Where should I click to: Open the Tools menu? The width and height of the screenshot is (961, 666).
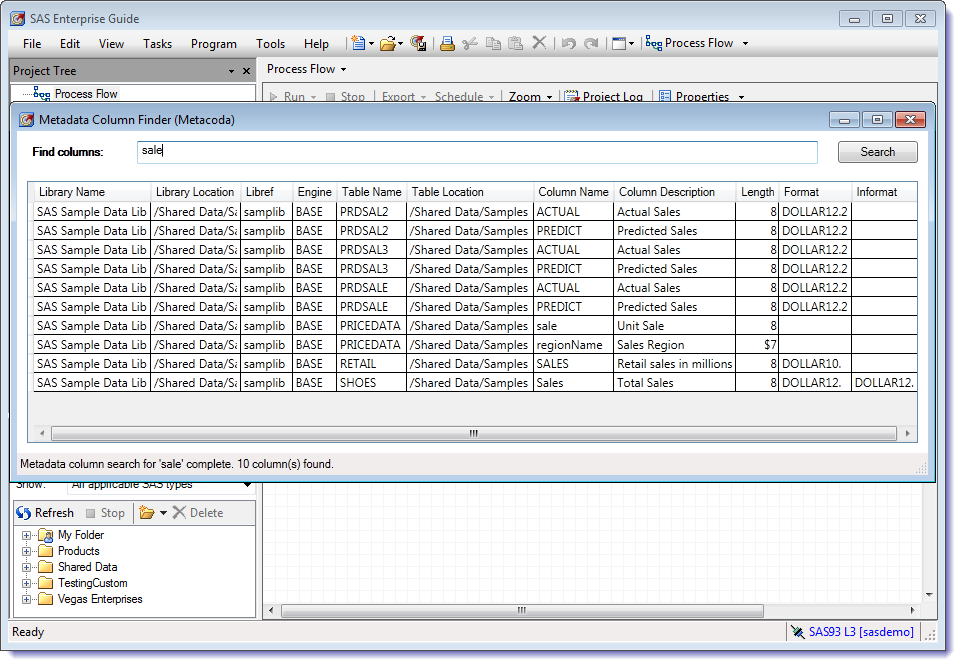point(270,44)
